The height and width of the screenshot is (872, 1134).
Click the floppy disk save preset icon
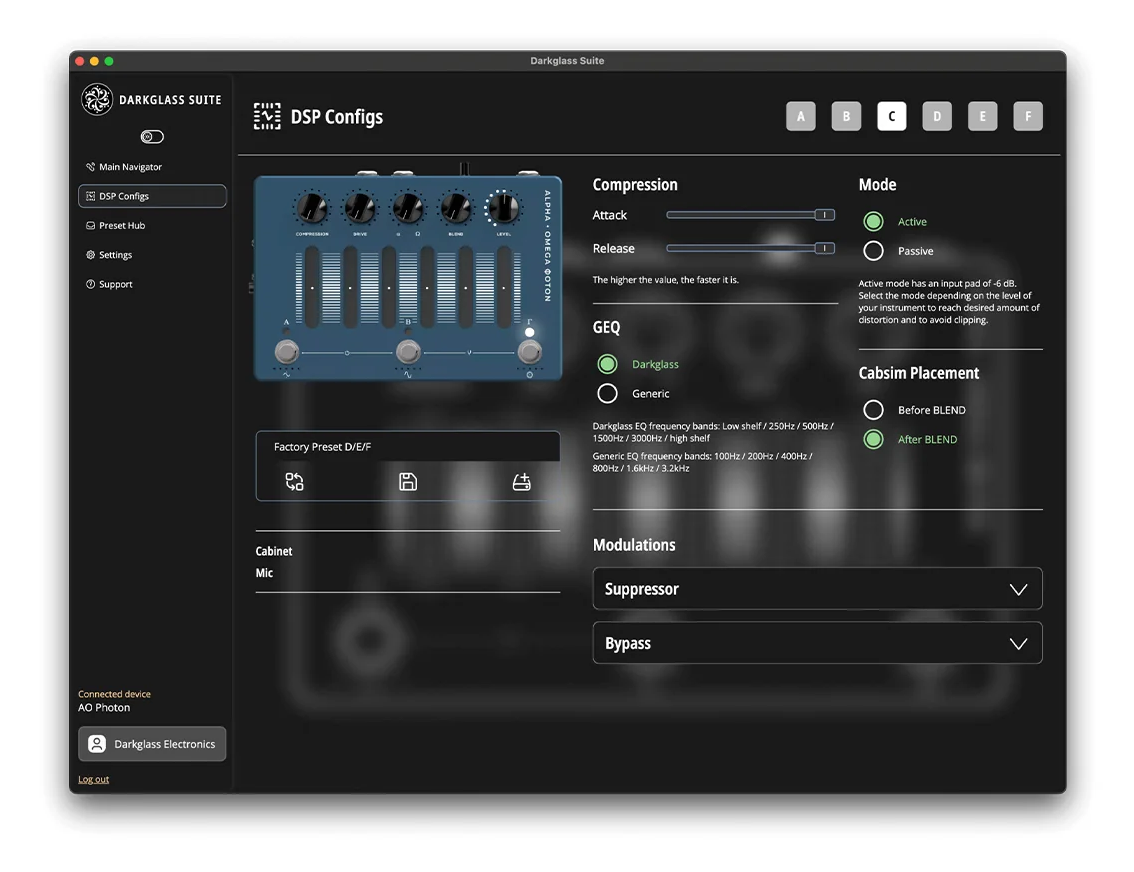point(408,482)
